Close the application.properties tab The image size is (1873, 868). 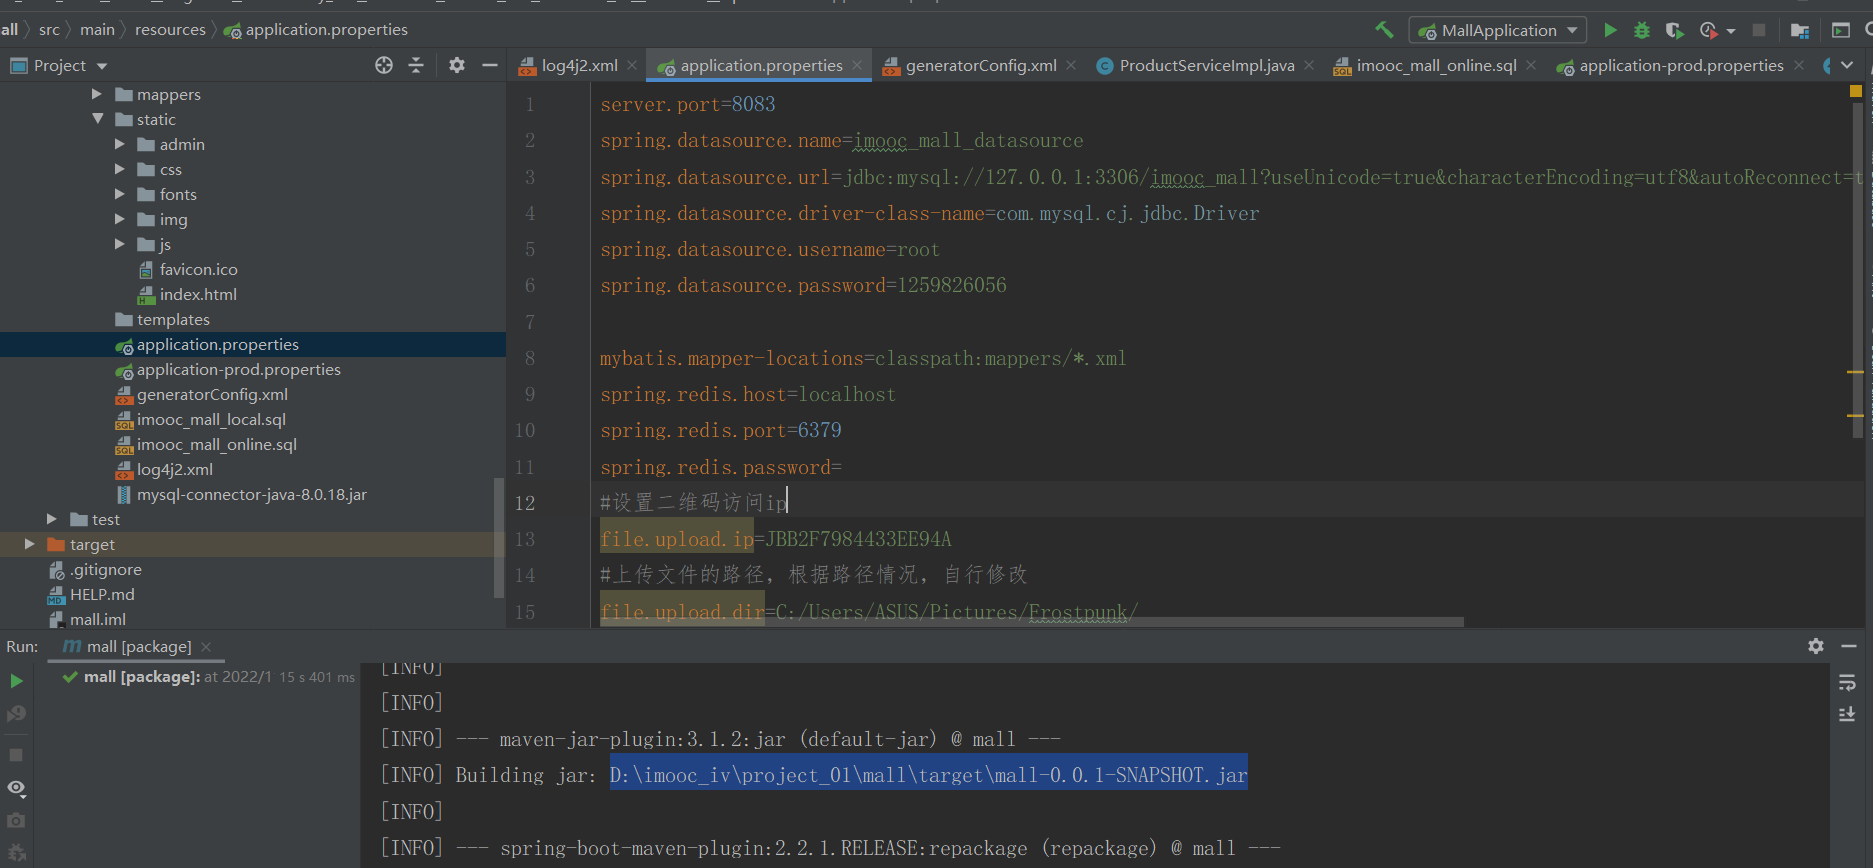(x=857, y=65)
